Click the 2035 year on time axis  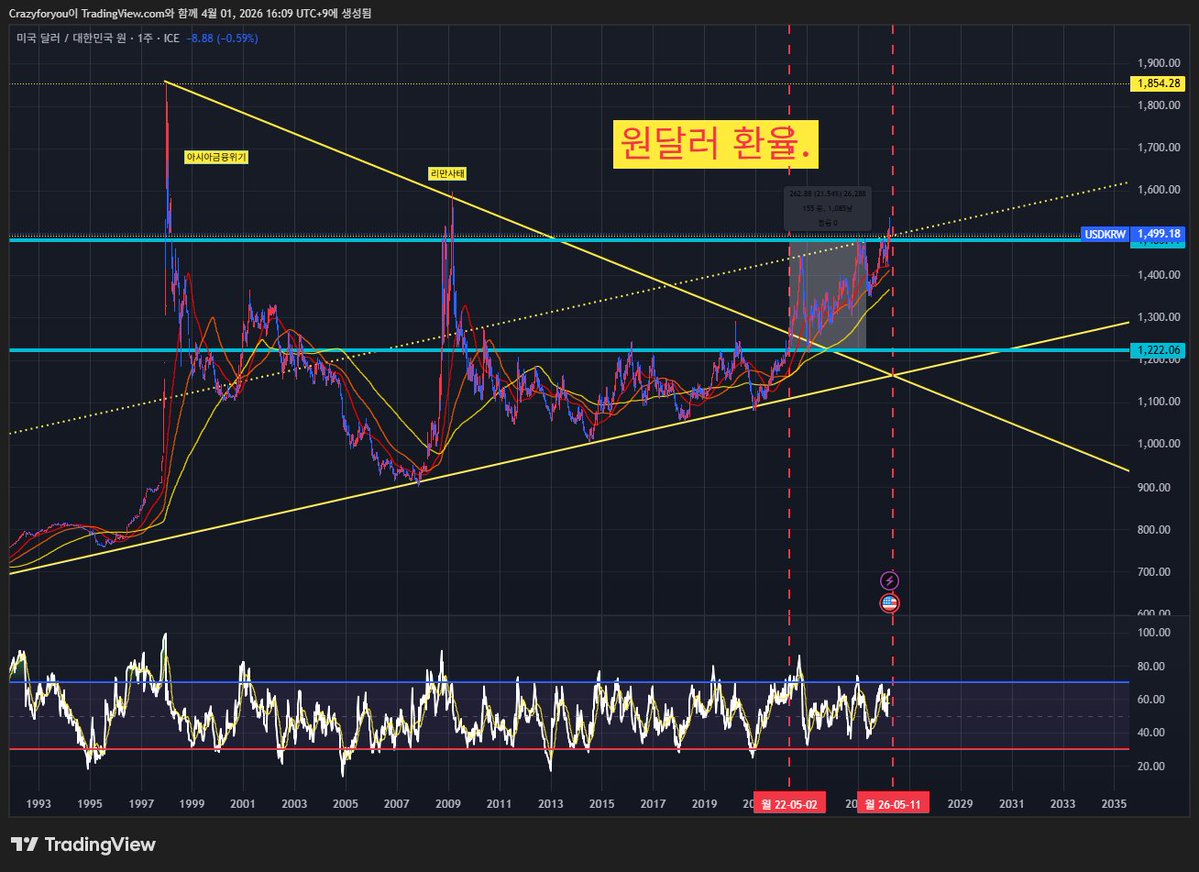click(x=1114, y=803)
